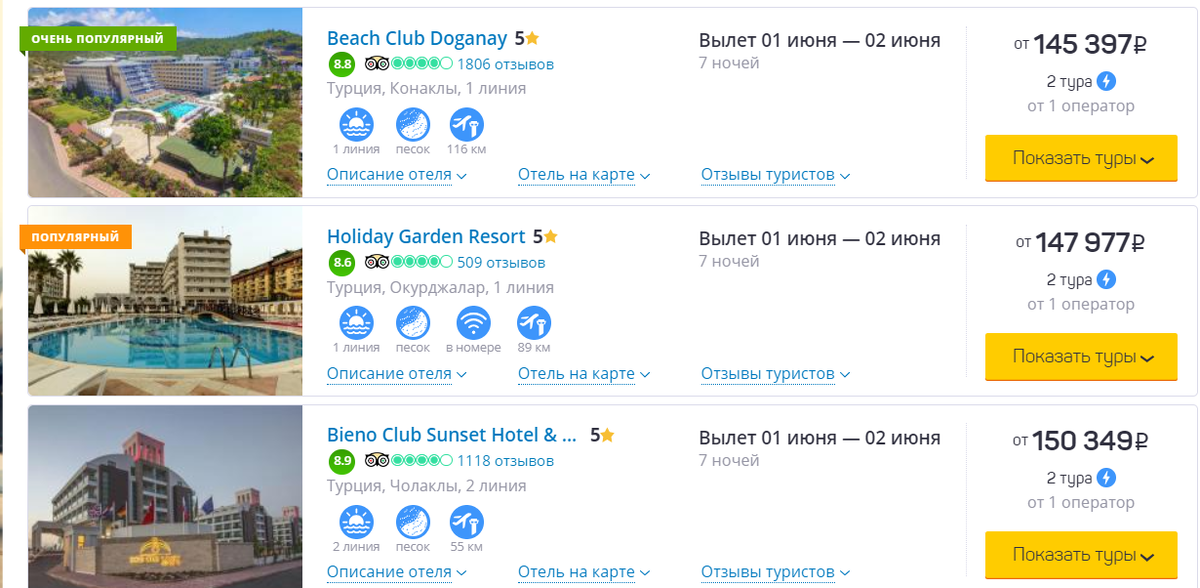Viewport: 1200px width, 588px height.
Task: Open Показать туры for Holiday Garden Resort
Action: 1081,356
